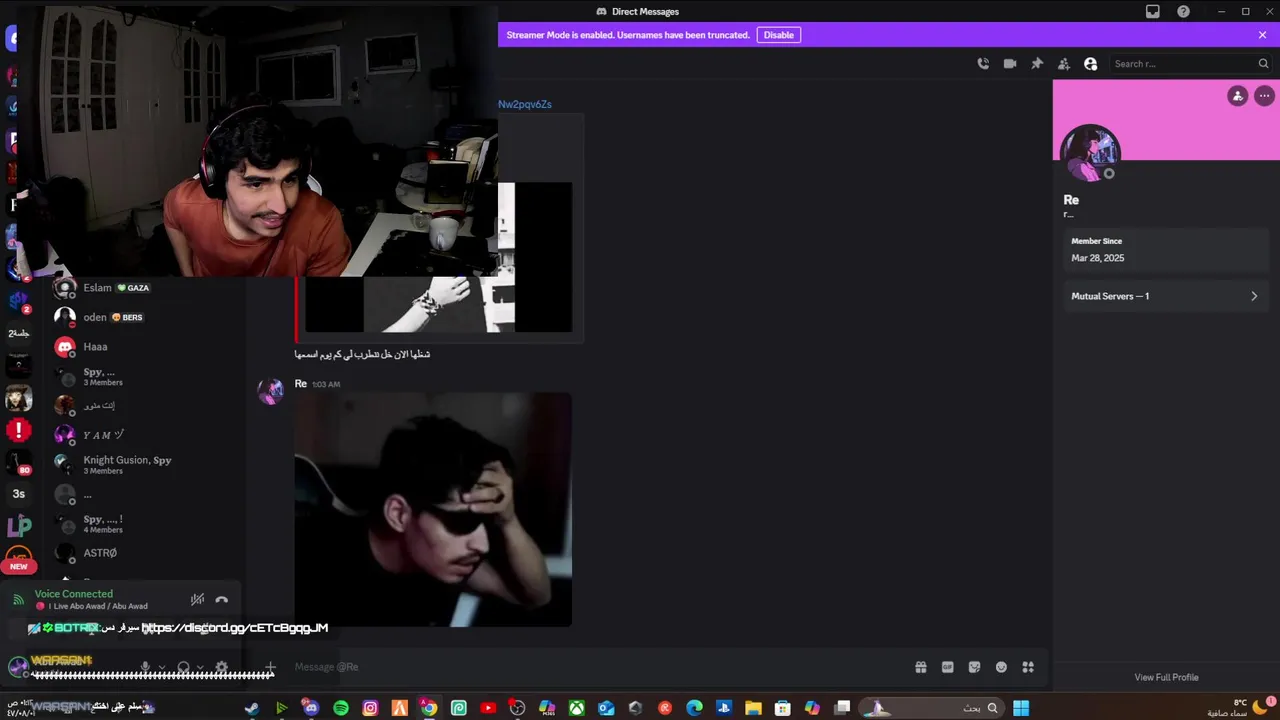Open the ASTRØ direct message
Viewport: 1280px width, 720px height.
[145, 553]
